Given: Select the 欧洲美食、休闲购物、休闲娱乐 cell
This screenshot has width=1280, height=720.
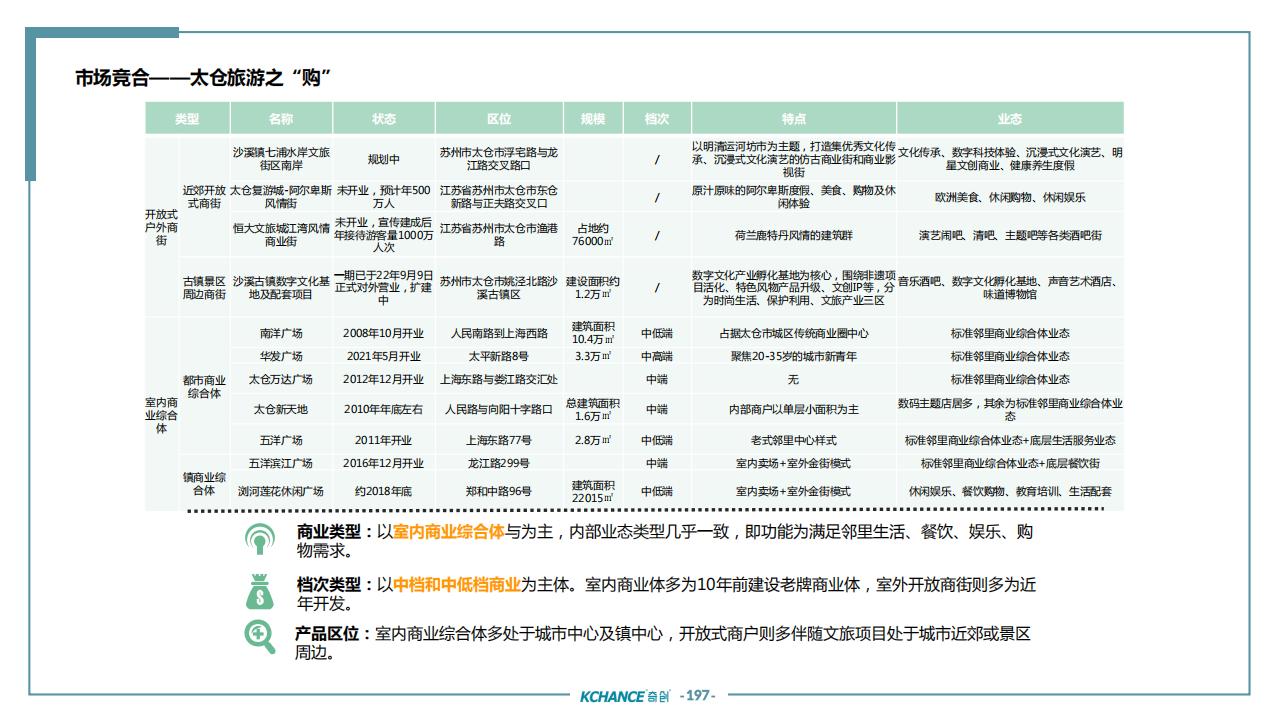Looking at the screenshot, I should (1010, 196).
